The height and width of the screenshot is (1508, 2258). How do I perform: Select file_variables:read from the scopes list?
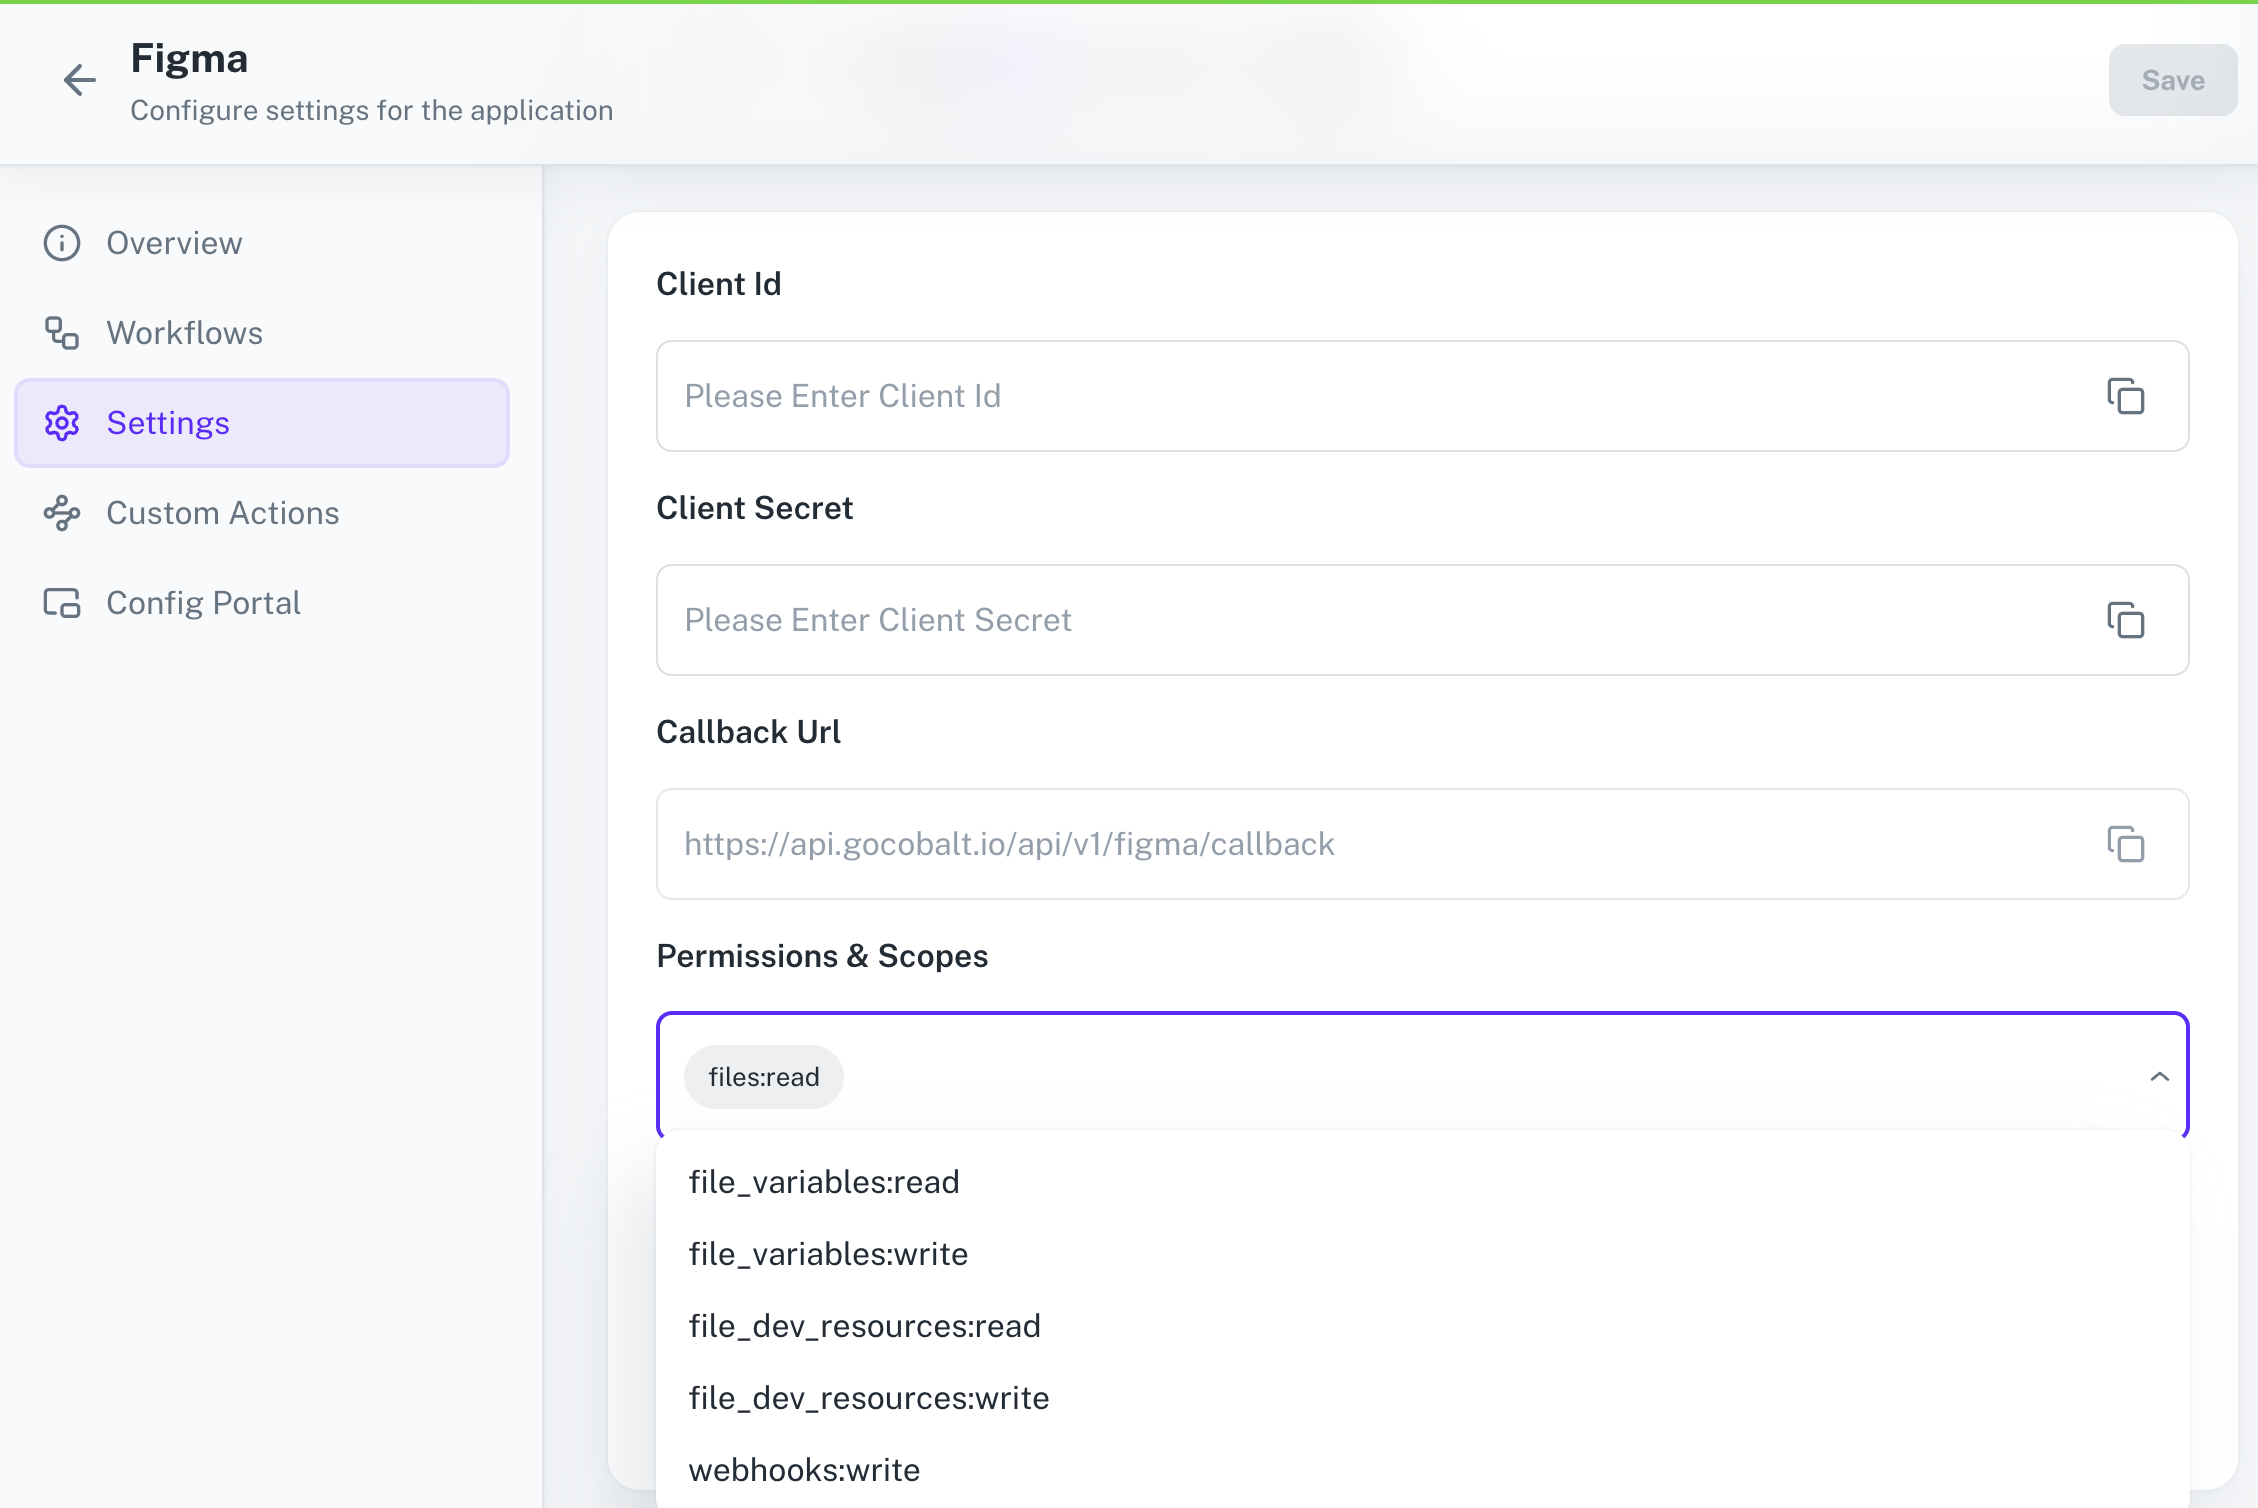click(823, 1182)
